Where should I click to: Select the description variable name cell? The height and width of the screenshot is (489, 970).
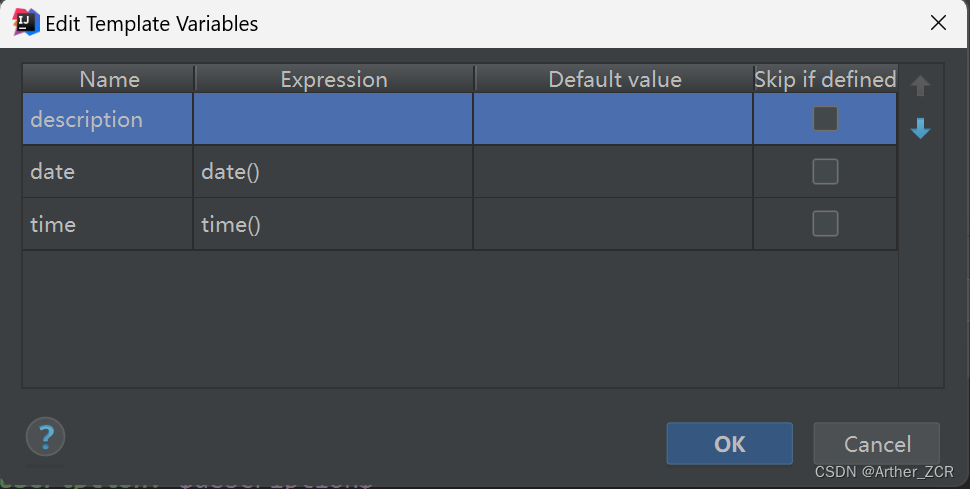(108, 119)
